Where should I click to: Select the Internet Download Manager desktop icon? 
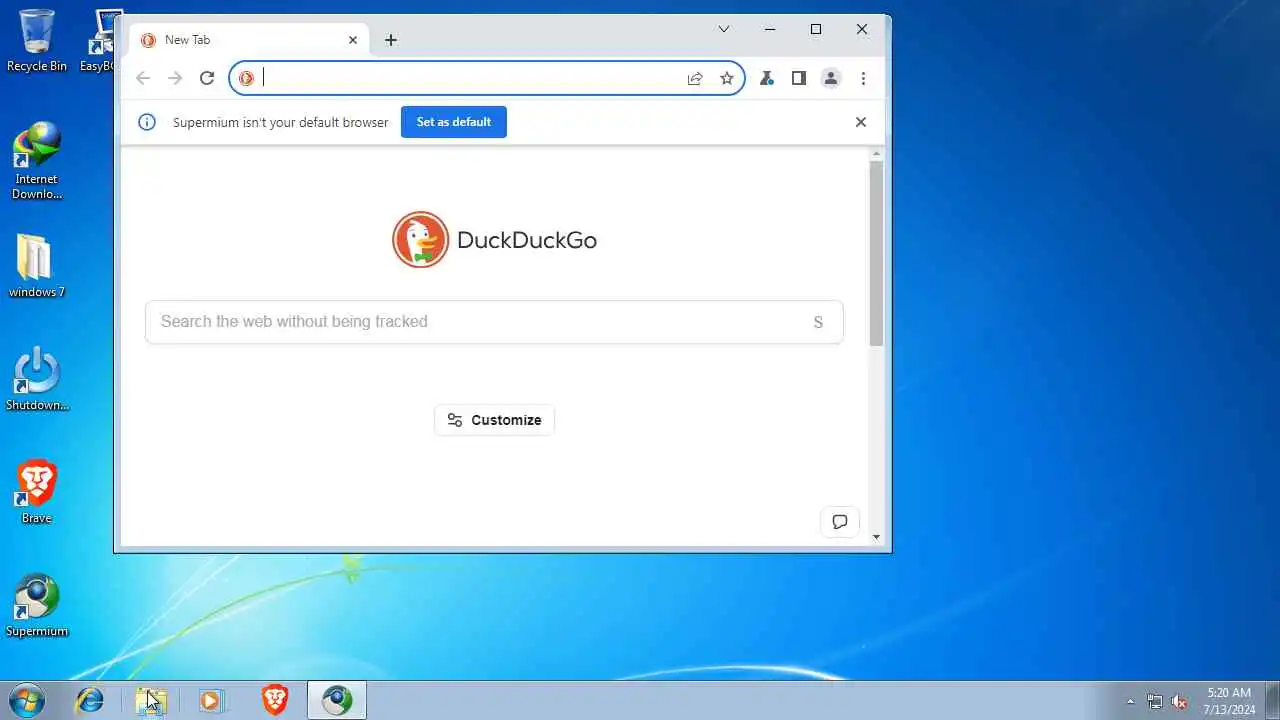(37, 162)
